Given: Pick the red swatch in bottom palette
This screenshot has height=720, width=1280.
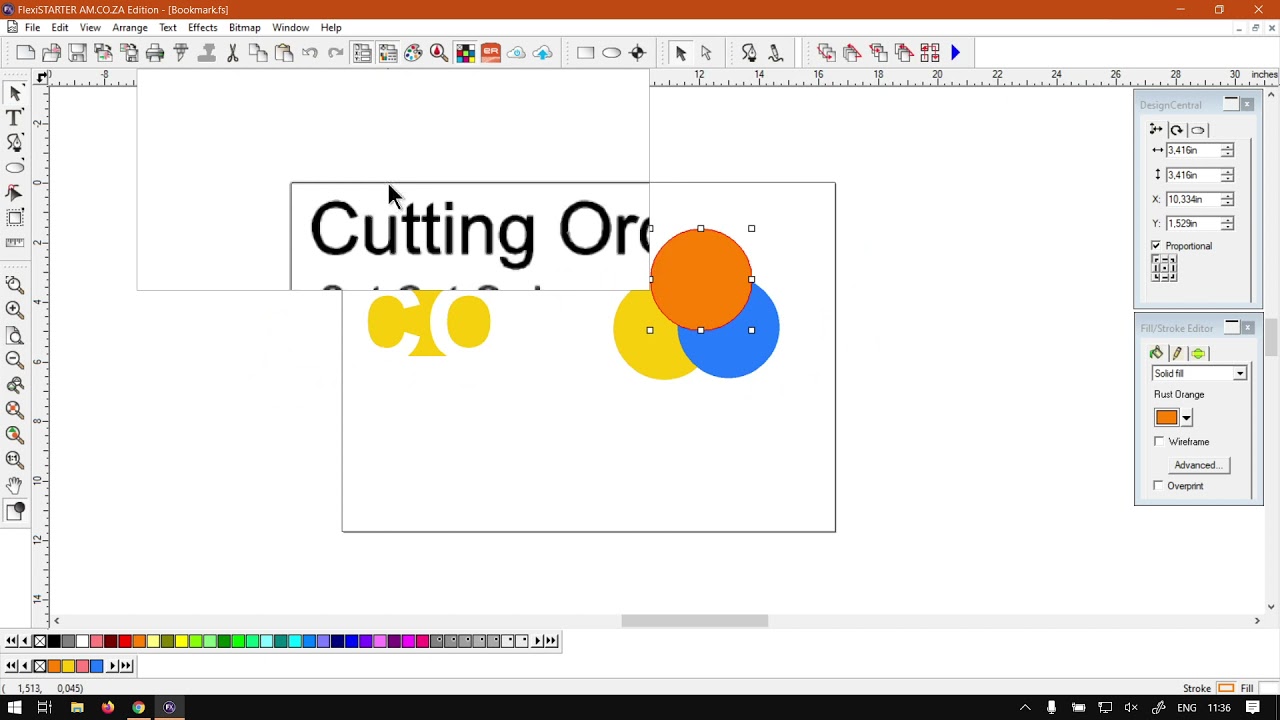Looking at the screenshot, I should [124, 641].
